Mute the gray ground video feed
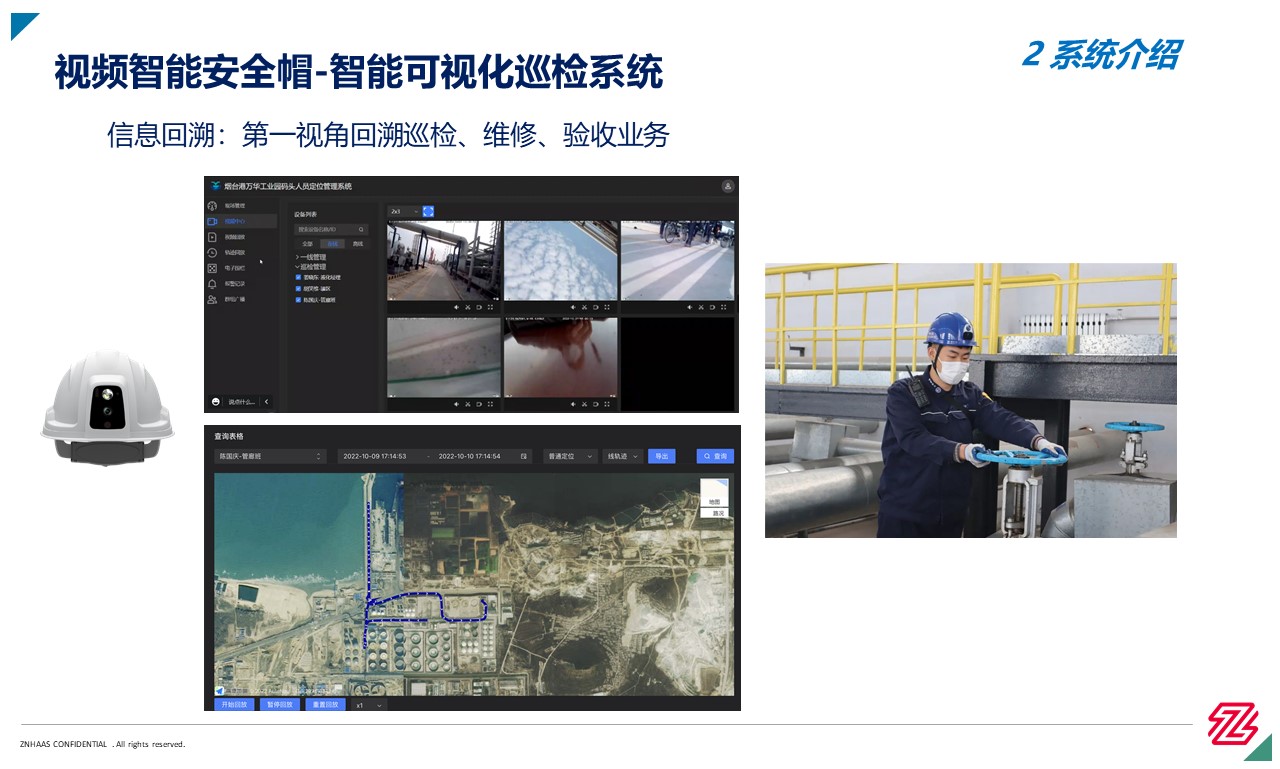Viewport: 1280px width, 769px height. (456, 404)
